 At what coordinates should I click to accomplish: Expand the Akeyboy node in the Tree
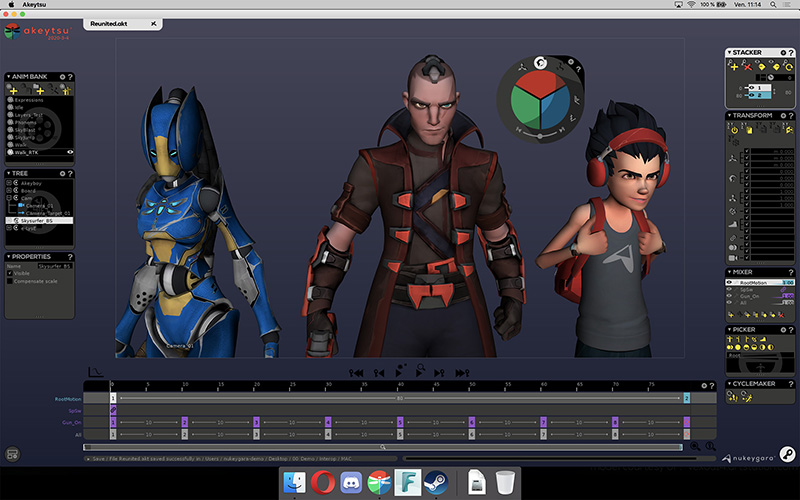(x=10, y=184)
